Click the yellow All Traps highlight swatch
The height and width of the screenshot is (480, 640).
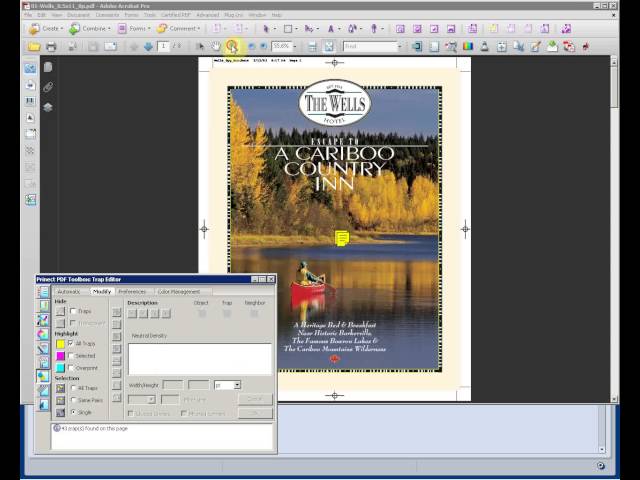click(x=60, y=344)
